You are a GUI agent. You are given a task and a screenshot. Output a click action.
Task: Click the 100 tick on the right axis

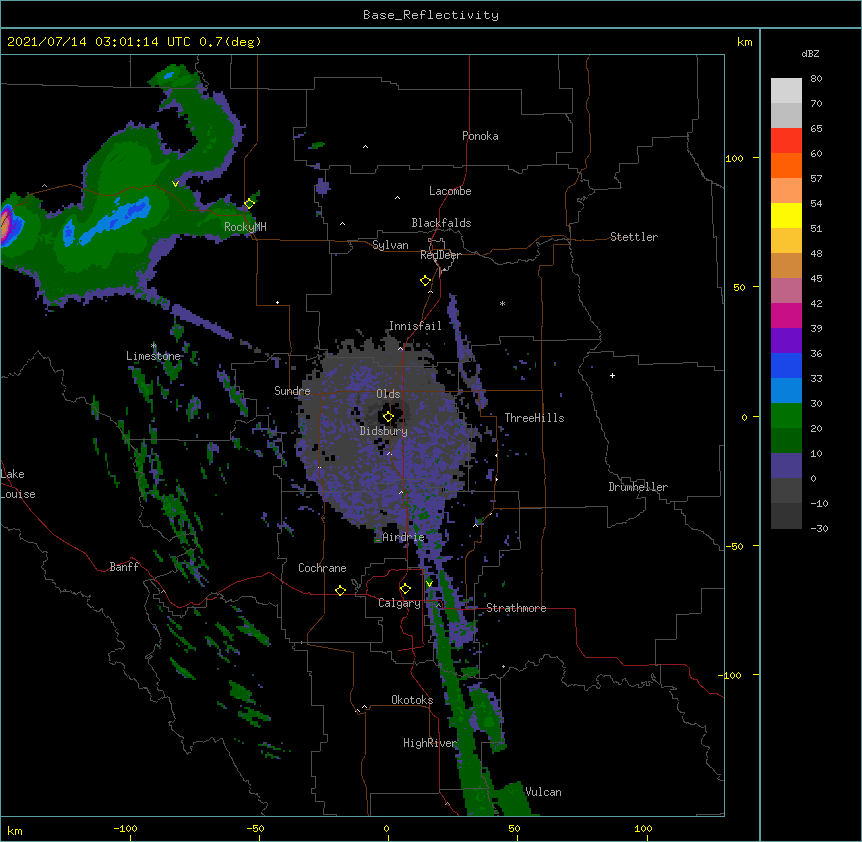coord(734,158)
